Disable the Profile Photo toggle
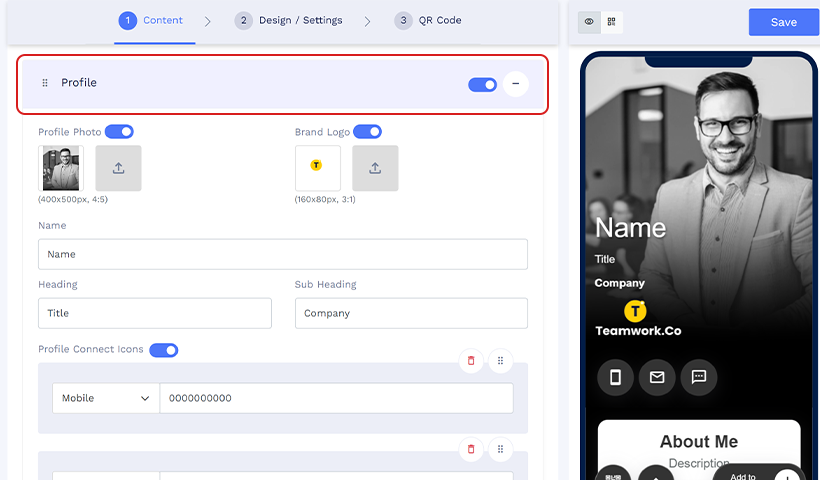 [x=119, y=132]
